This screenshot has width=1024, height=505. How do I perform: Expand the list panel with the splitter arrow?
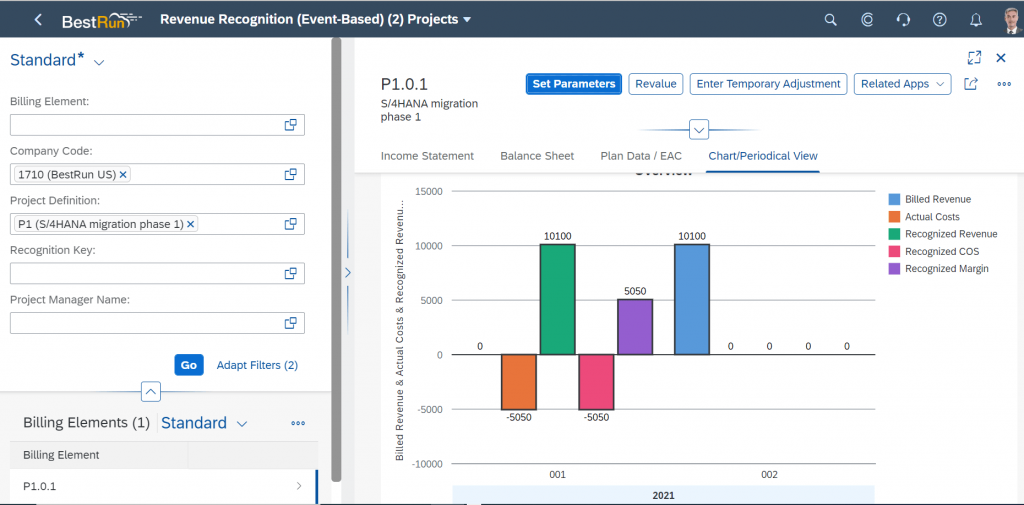coord(347,272)
